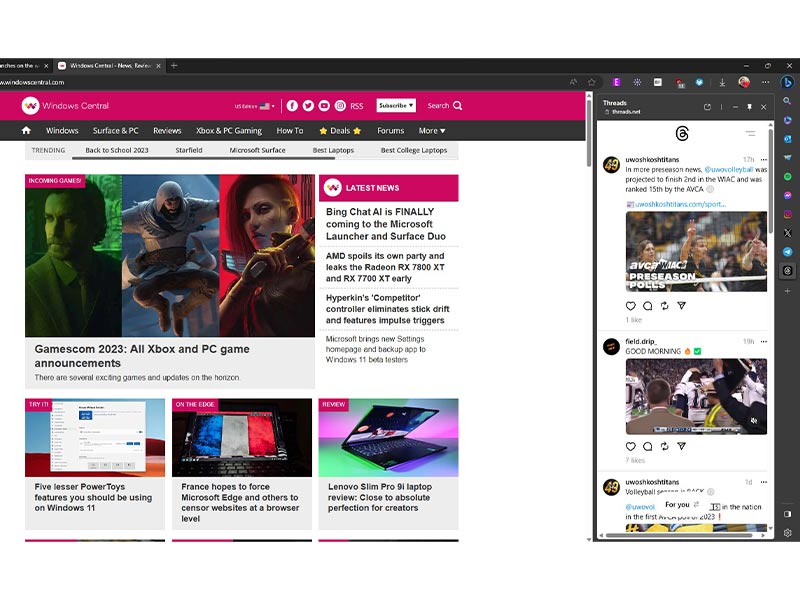Open new browser tab
This screenshot has height=600, width=800.
tap(174, 65)
